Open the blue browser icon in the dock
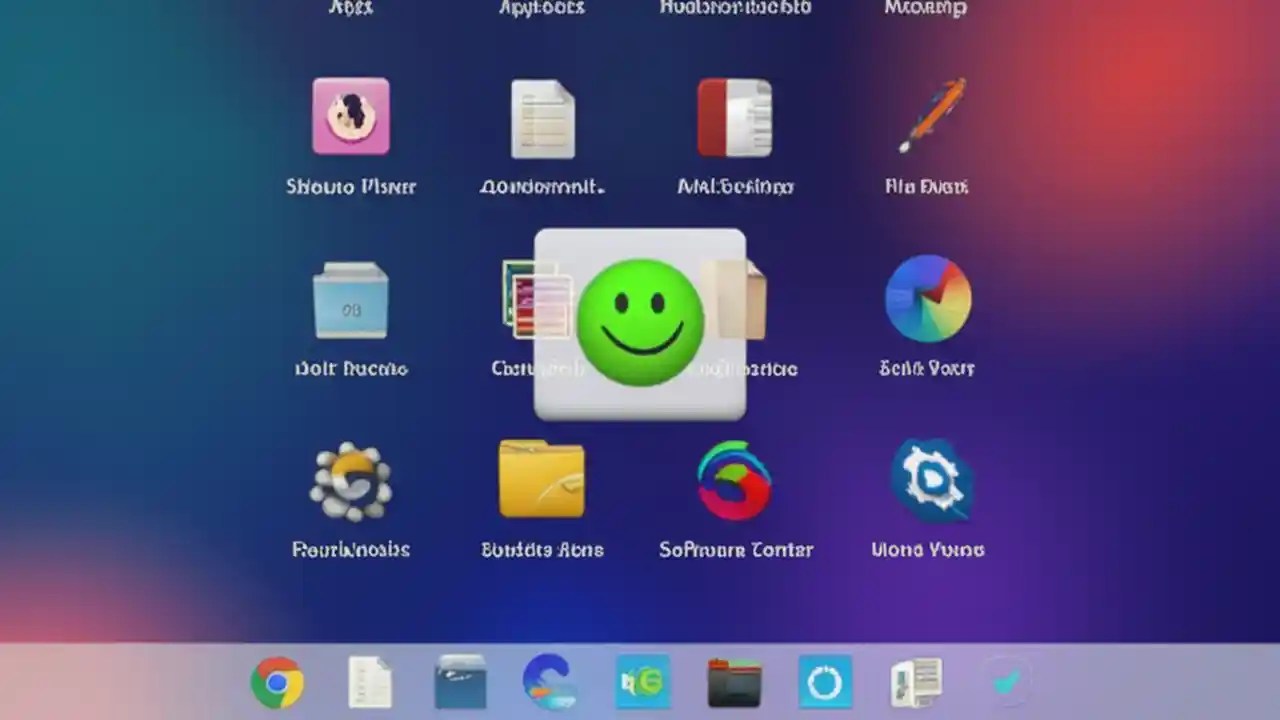1280x720 pixels. click(551, 681)
